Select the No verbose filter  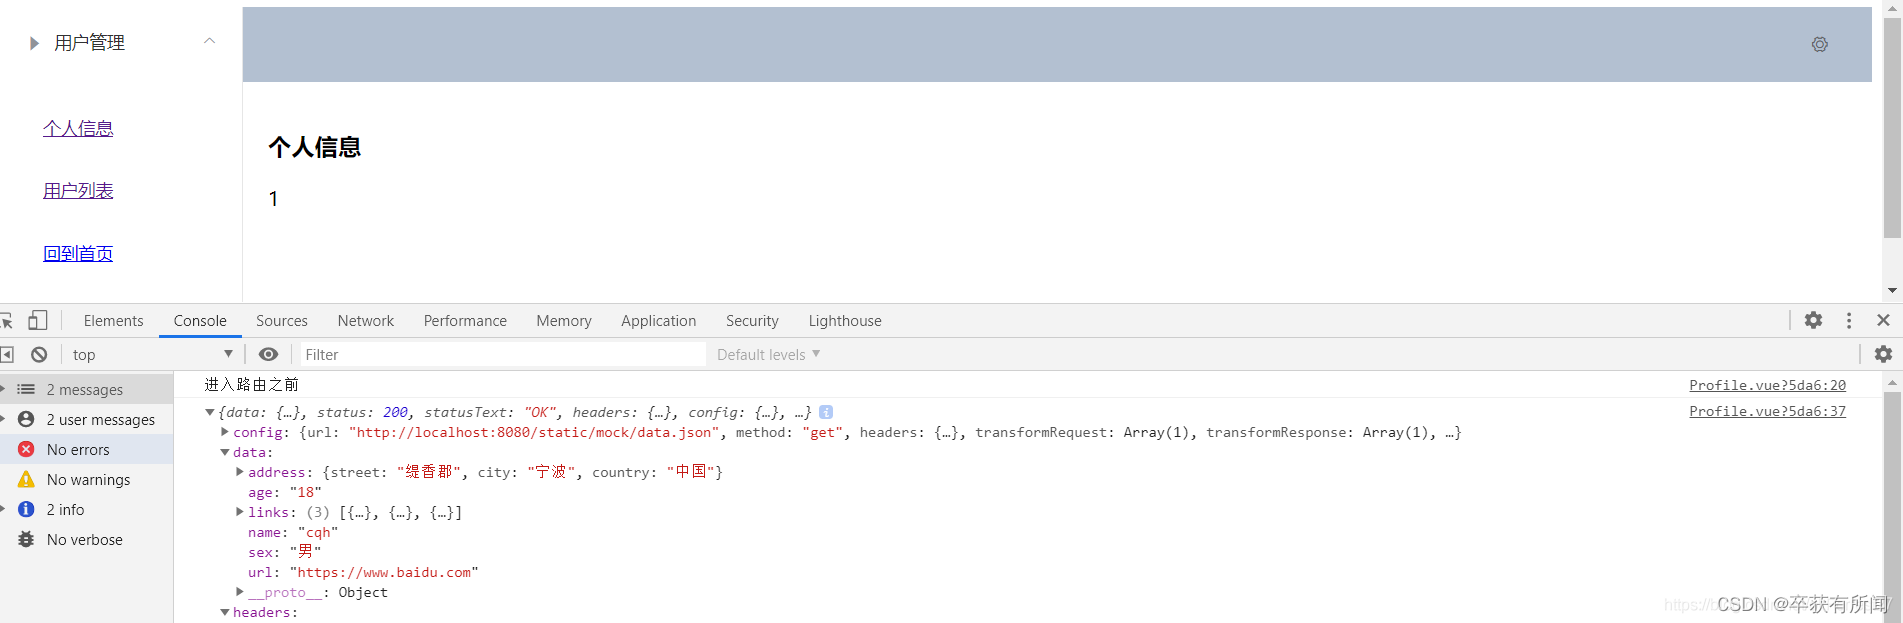pos(86,539)
